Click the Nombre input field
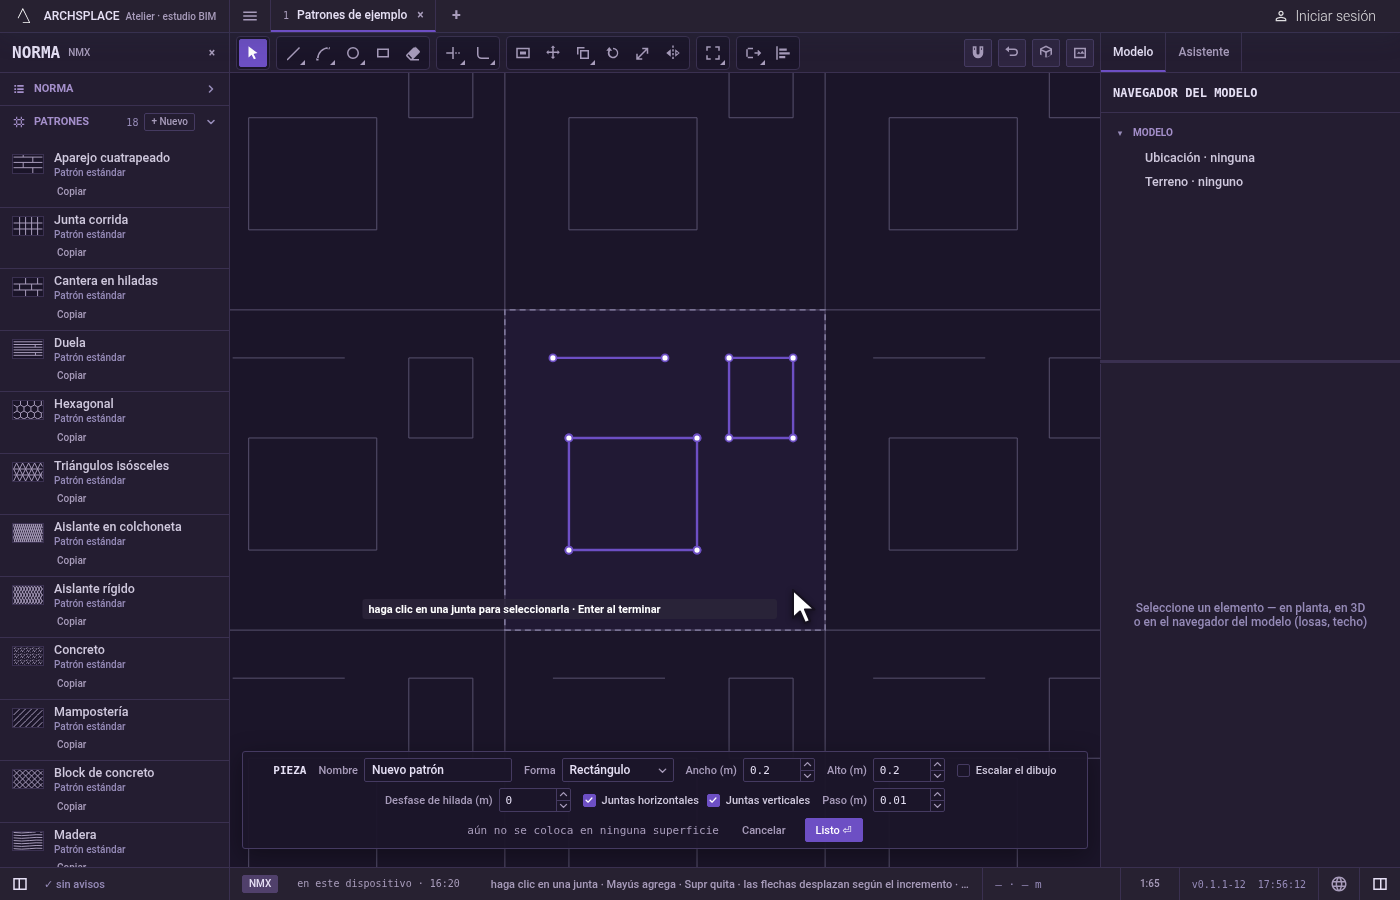Image resolution: width=1400 pixels, height=900 pixels. [x=438, y=770]
